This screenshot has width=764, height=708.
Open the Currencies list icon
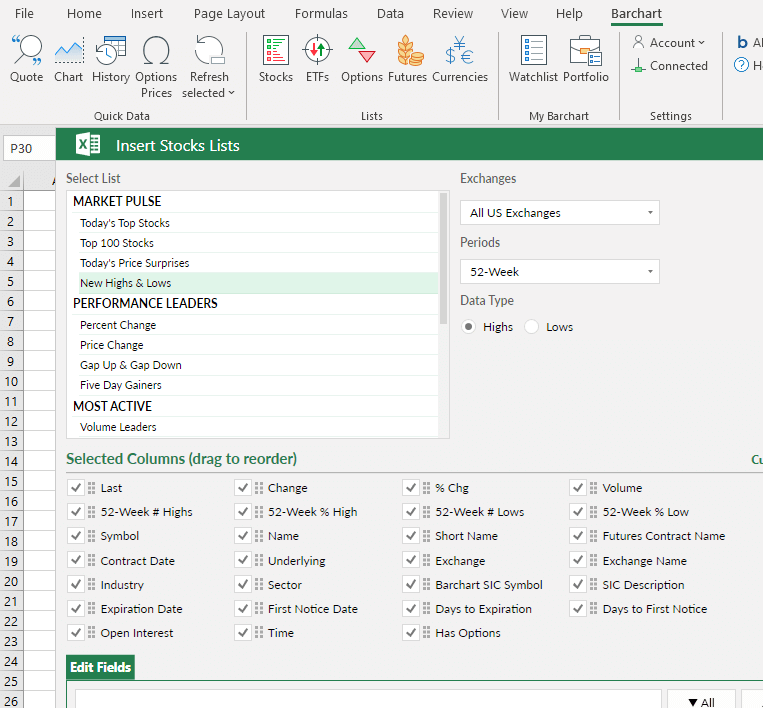pos(460,59)
